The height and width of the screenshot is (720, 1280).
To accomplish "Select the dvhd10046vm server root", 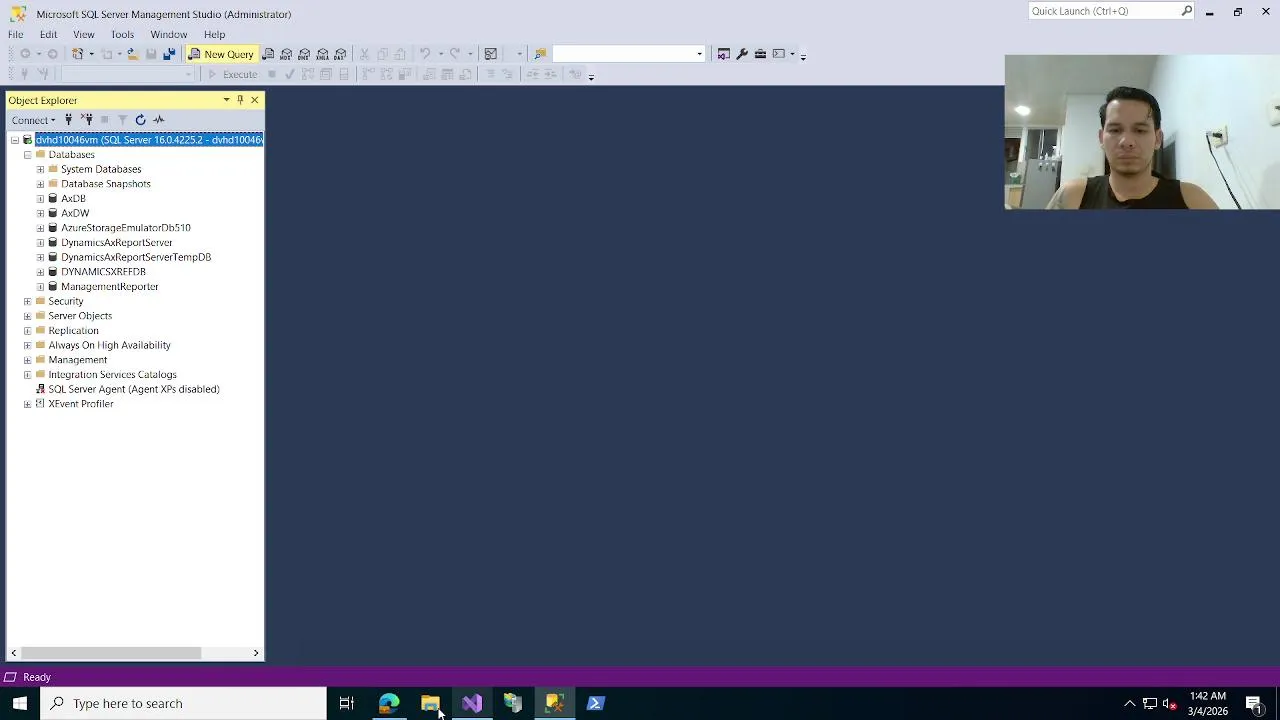I will [149, 140].
